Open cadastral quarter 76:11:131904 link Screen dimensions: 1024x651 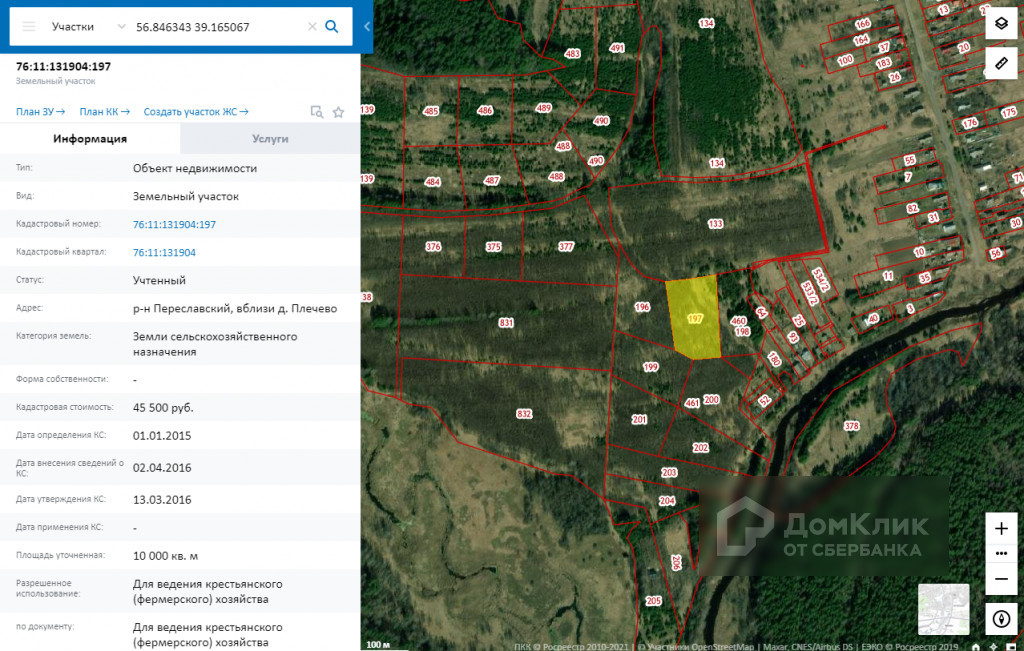click(164, 253)
